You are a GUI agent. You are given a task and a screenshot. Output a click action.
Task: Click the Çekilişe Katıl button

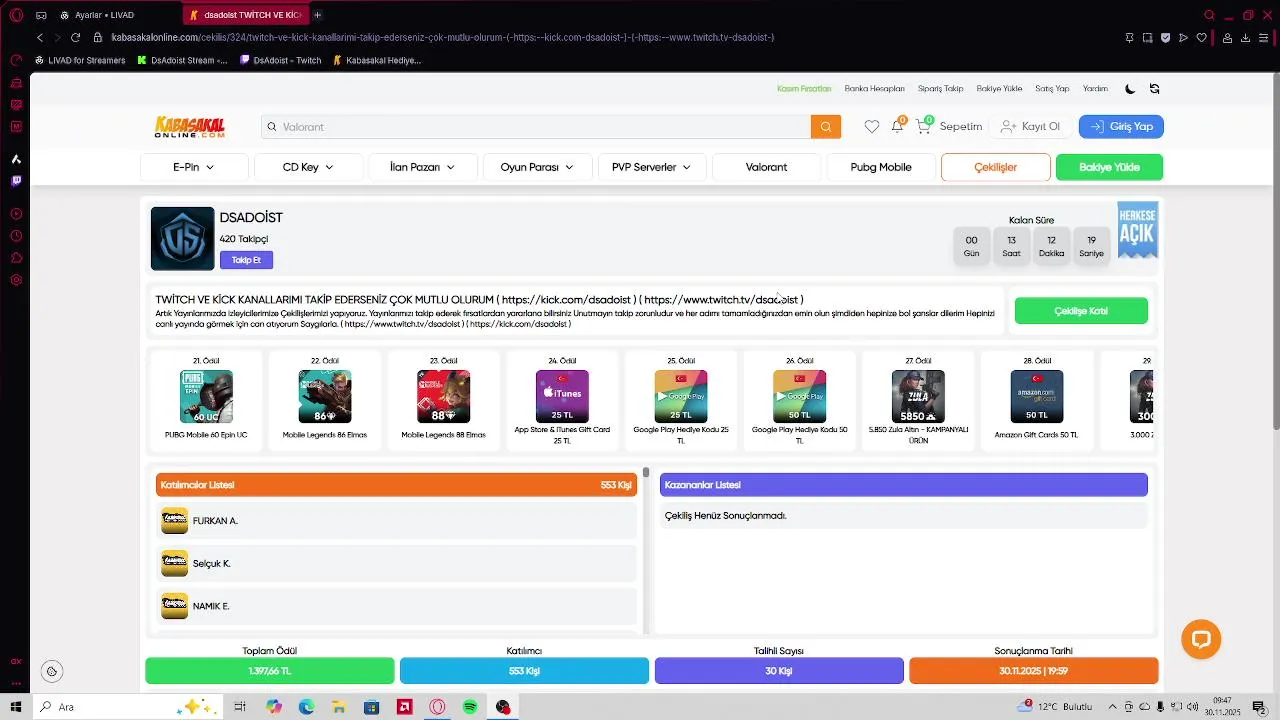point(1081,311)
